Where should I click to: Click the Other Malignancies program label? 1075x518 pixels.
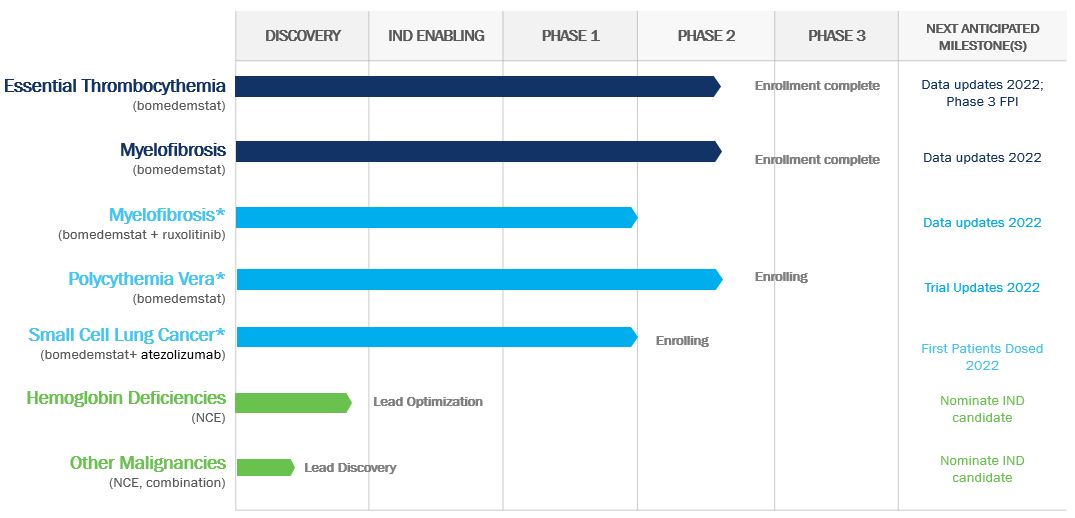pyautogui.click(x=147, y=463)
